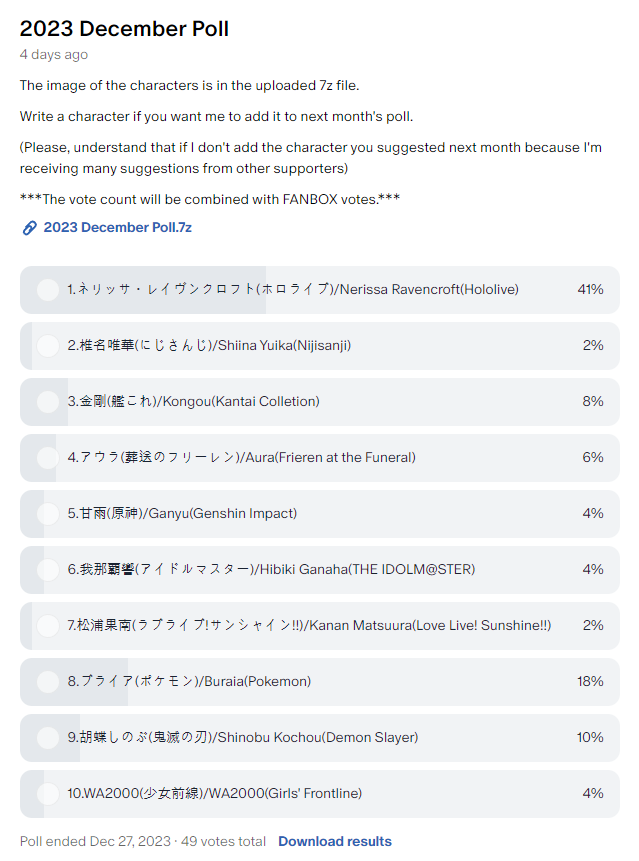Click the Kongou (Kantai Collection) option label
The height and width of the screenshot is (861, 639).
194,402
